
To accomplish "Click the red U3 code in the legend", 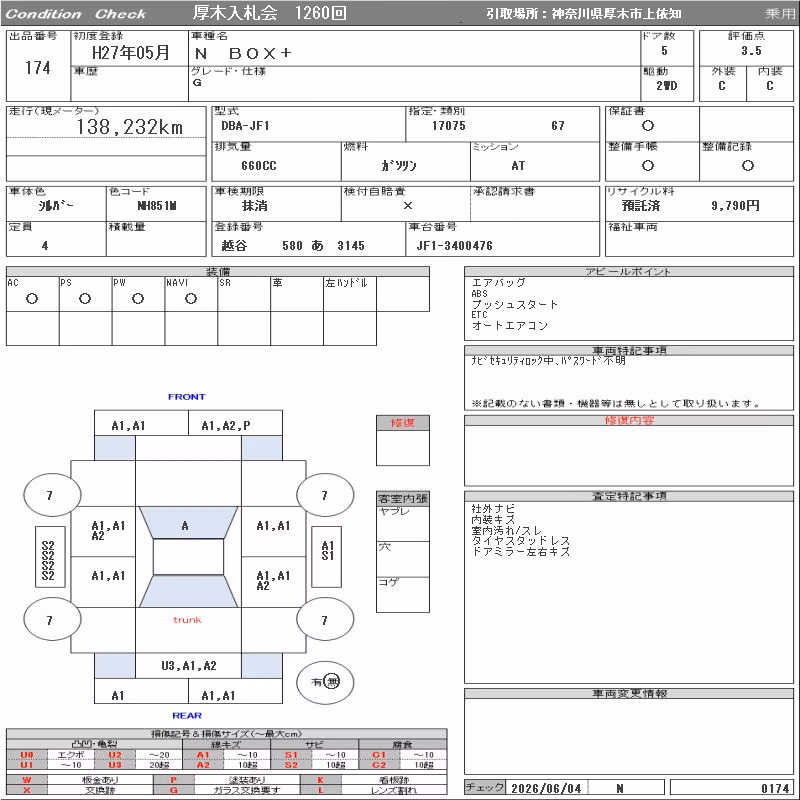I will (115, 765).
